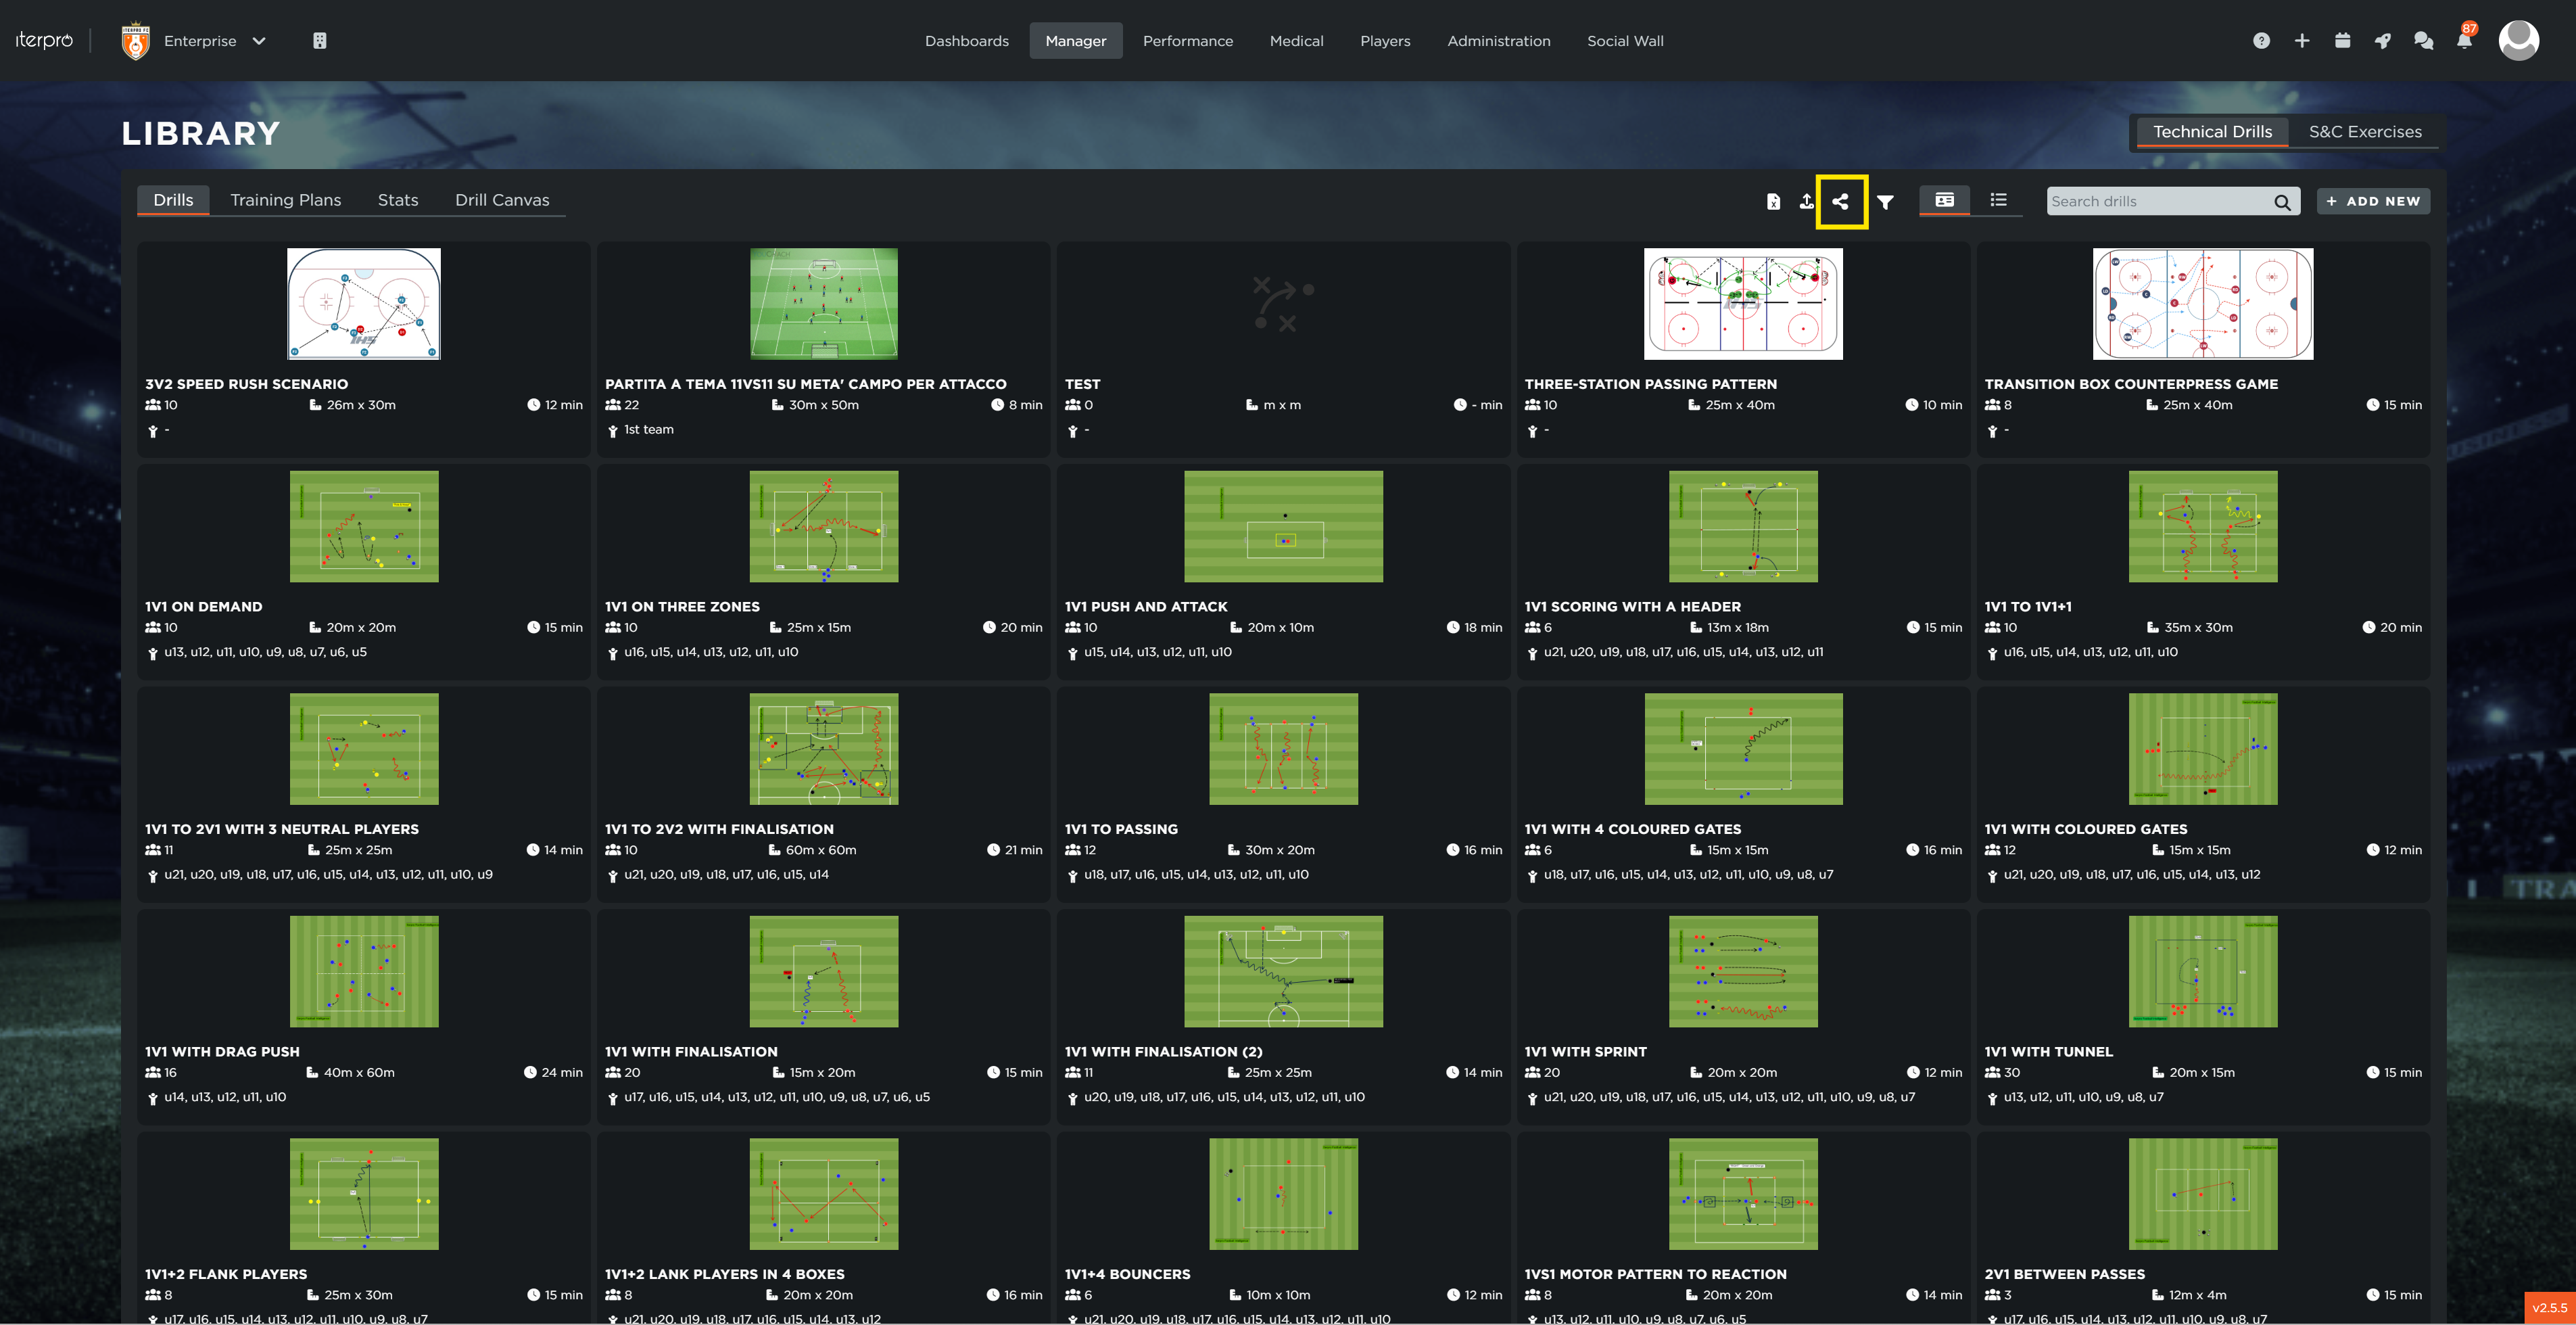The image size is (2576, 1325).
Task: Expand the Enterprise team dropdown
Action: (x=259, y=41)
